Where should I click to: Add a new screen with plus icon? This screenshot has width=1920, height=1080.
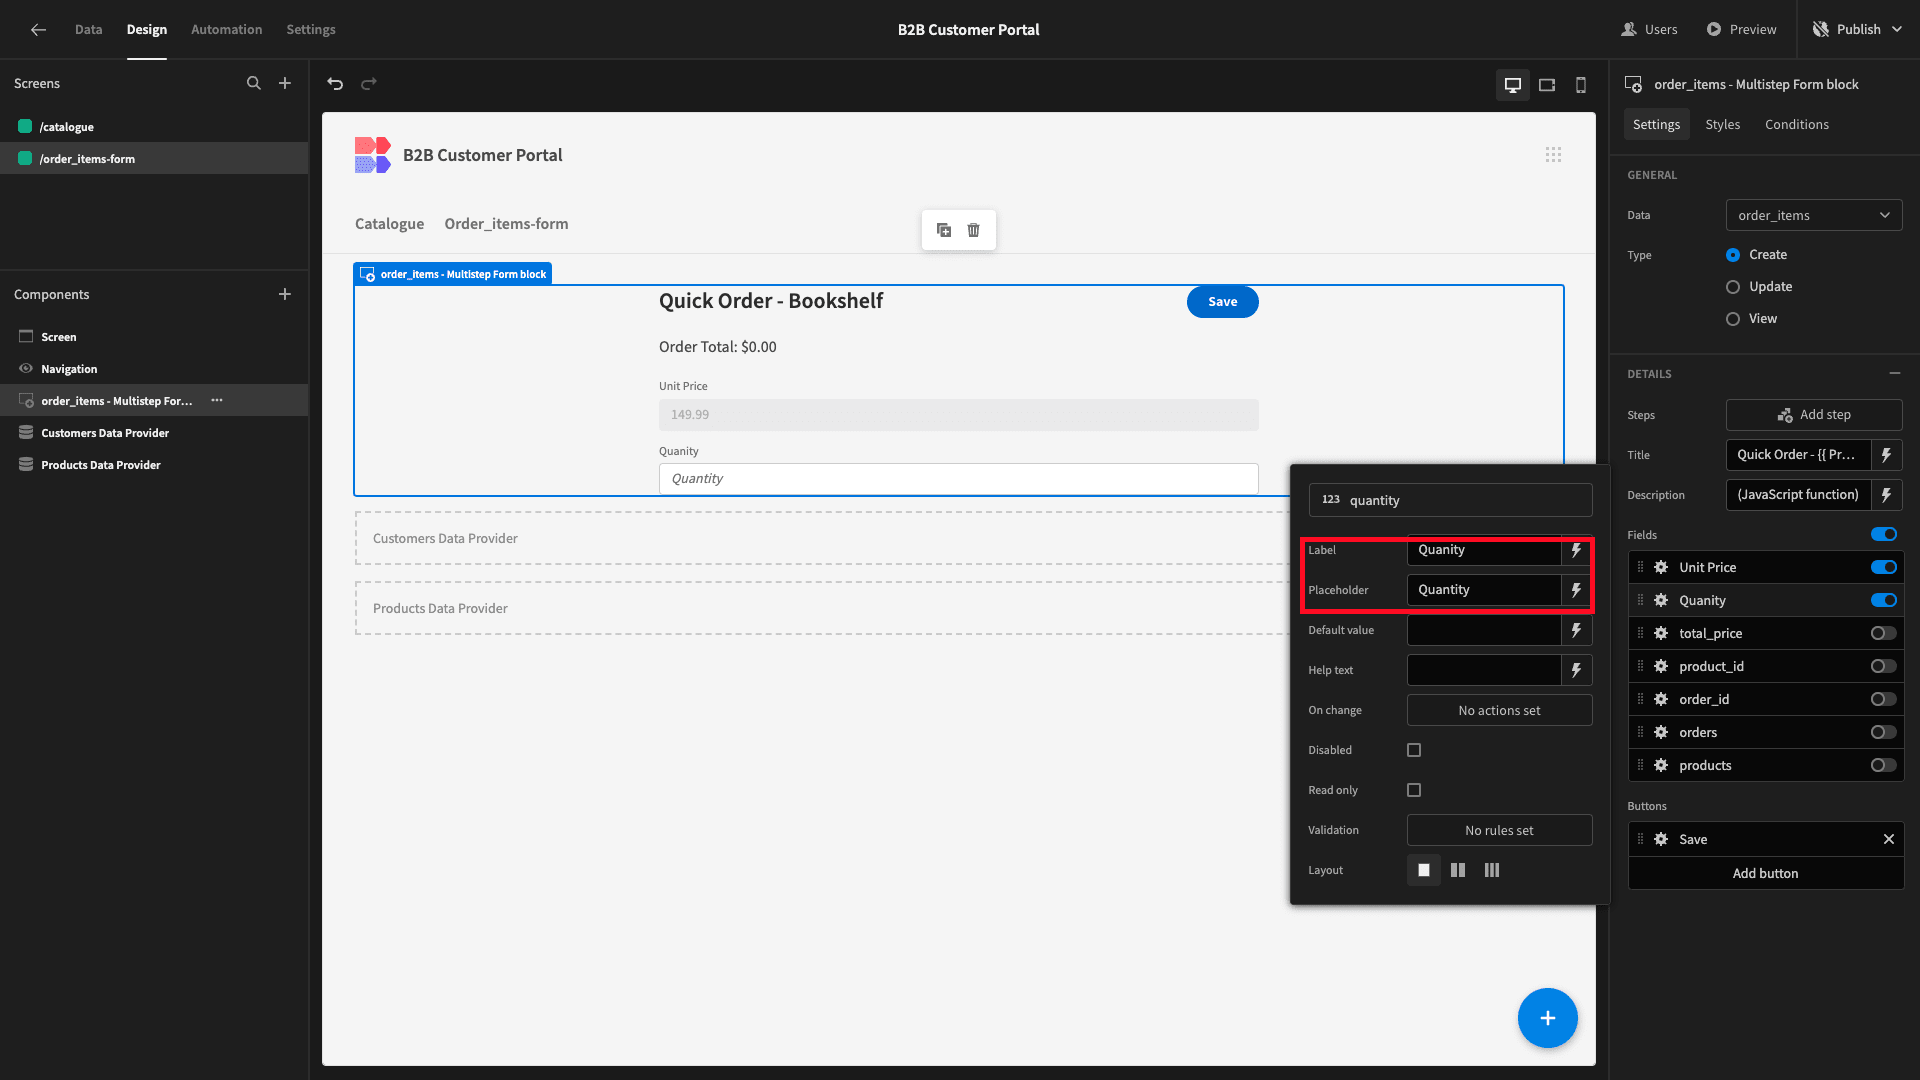tap(285, 84)
